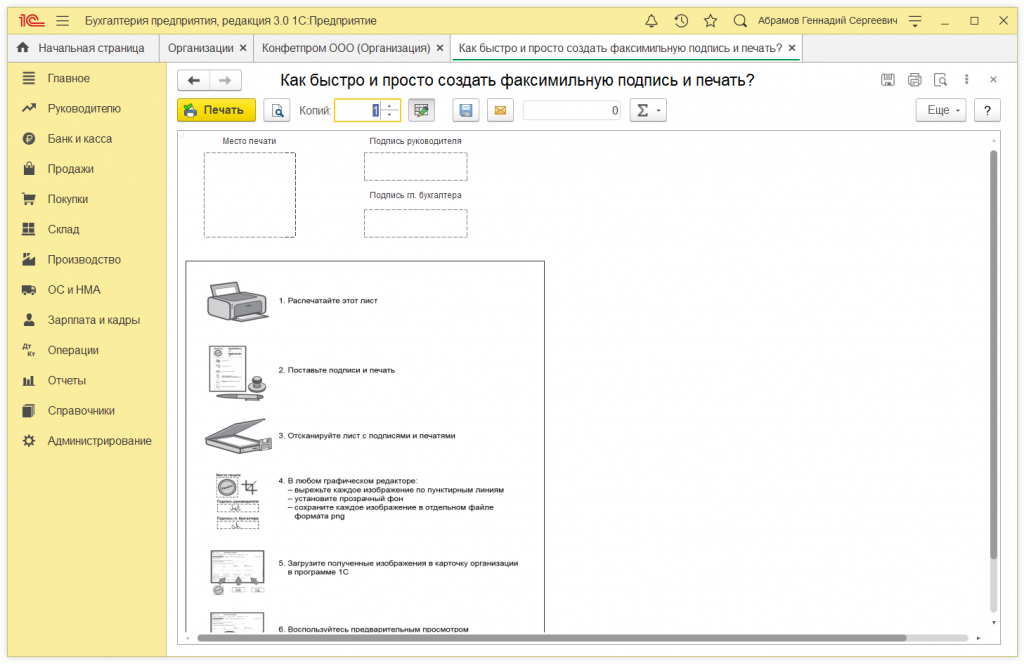This screenshot has width=1024, height=664.
Task: Open the service settings menu beside the username
Action: coord(914,20)
